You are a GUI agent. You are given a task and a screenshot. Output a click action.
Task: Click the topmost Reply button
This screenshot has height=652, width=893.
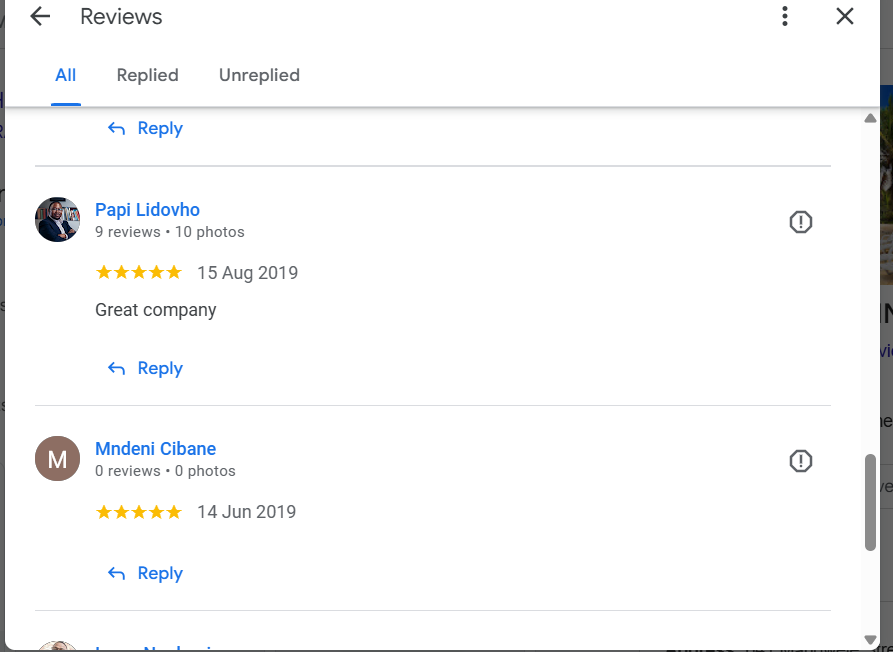click(146, 128)
